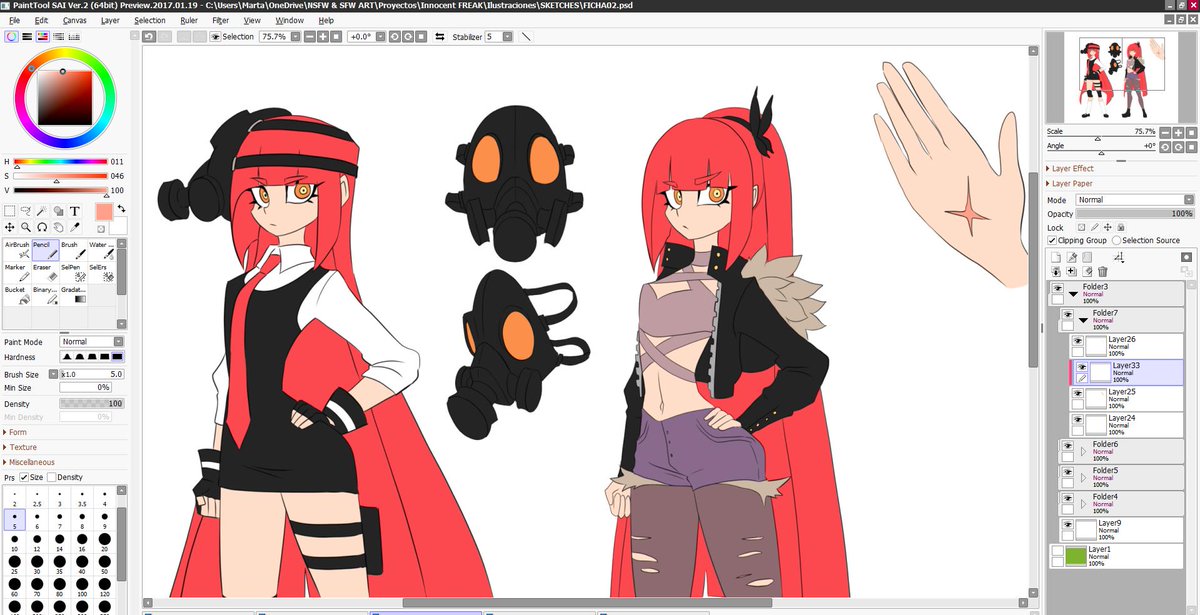The width and height of the screenshot is (1200, 615).
Task: Open the Layer menu
Action: (x=110, y=20)
